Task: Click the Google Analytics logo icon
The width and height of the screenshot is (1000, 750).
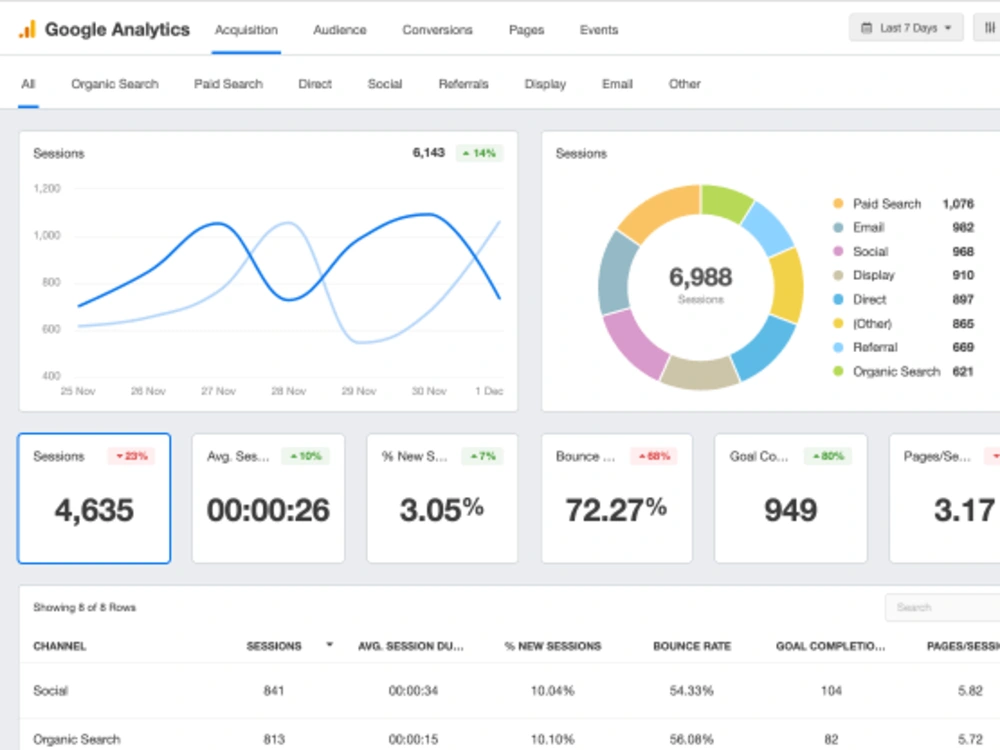Action: tap(27, 29)
